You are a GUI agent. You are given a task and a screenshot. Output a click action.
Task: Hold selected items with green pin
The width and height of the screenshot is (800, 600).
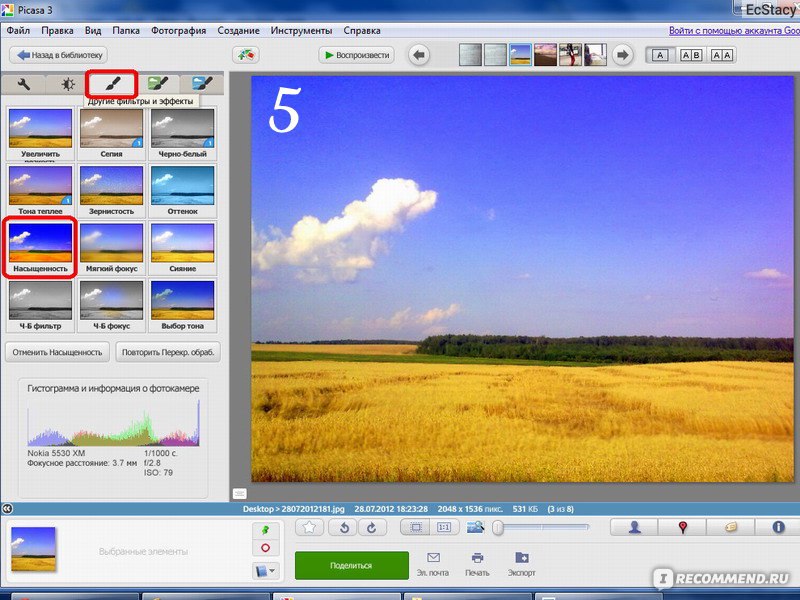click(265, 530)
